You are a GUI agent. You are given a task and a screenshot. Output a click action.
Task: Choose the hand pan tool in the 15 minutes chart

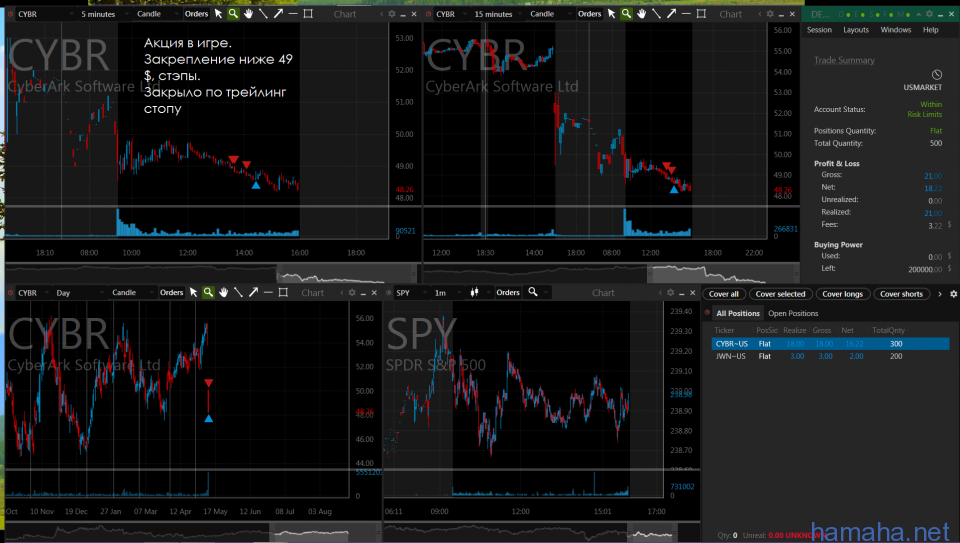[x=641, y=13]
